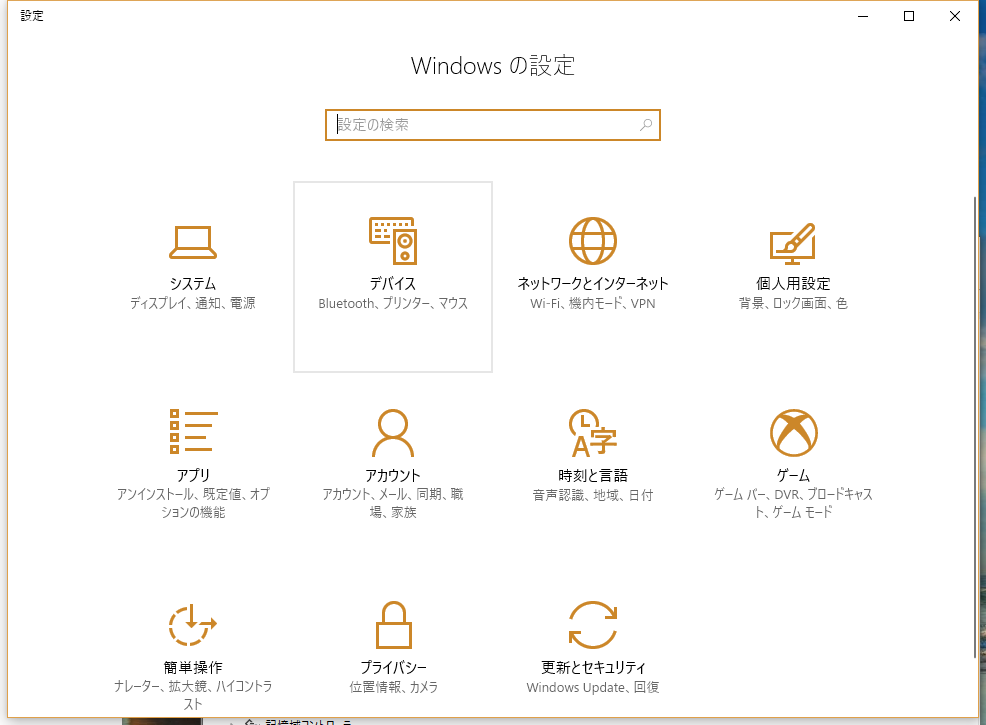This screenshot has height=725, width=986.
Task: Open the プライバシー padlock icon
Action: pyautogui.click(x=394, y=624)
